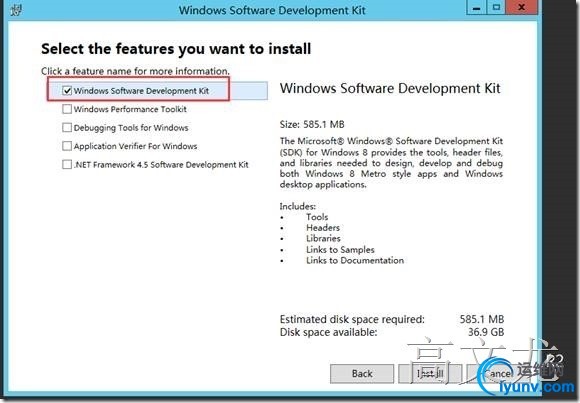
Task: Minimize the Windows Software Development Kit window
Action: [x=476, y=7]
